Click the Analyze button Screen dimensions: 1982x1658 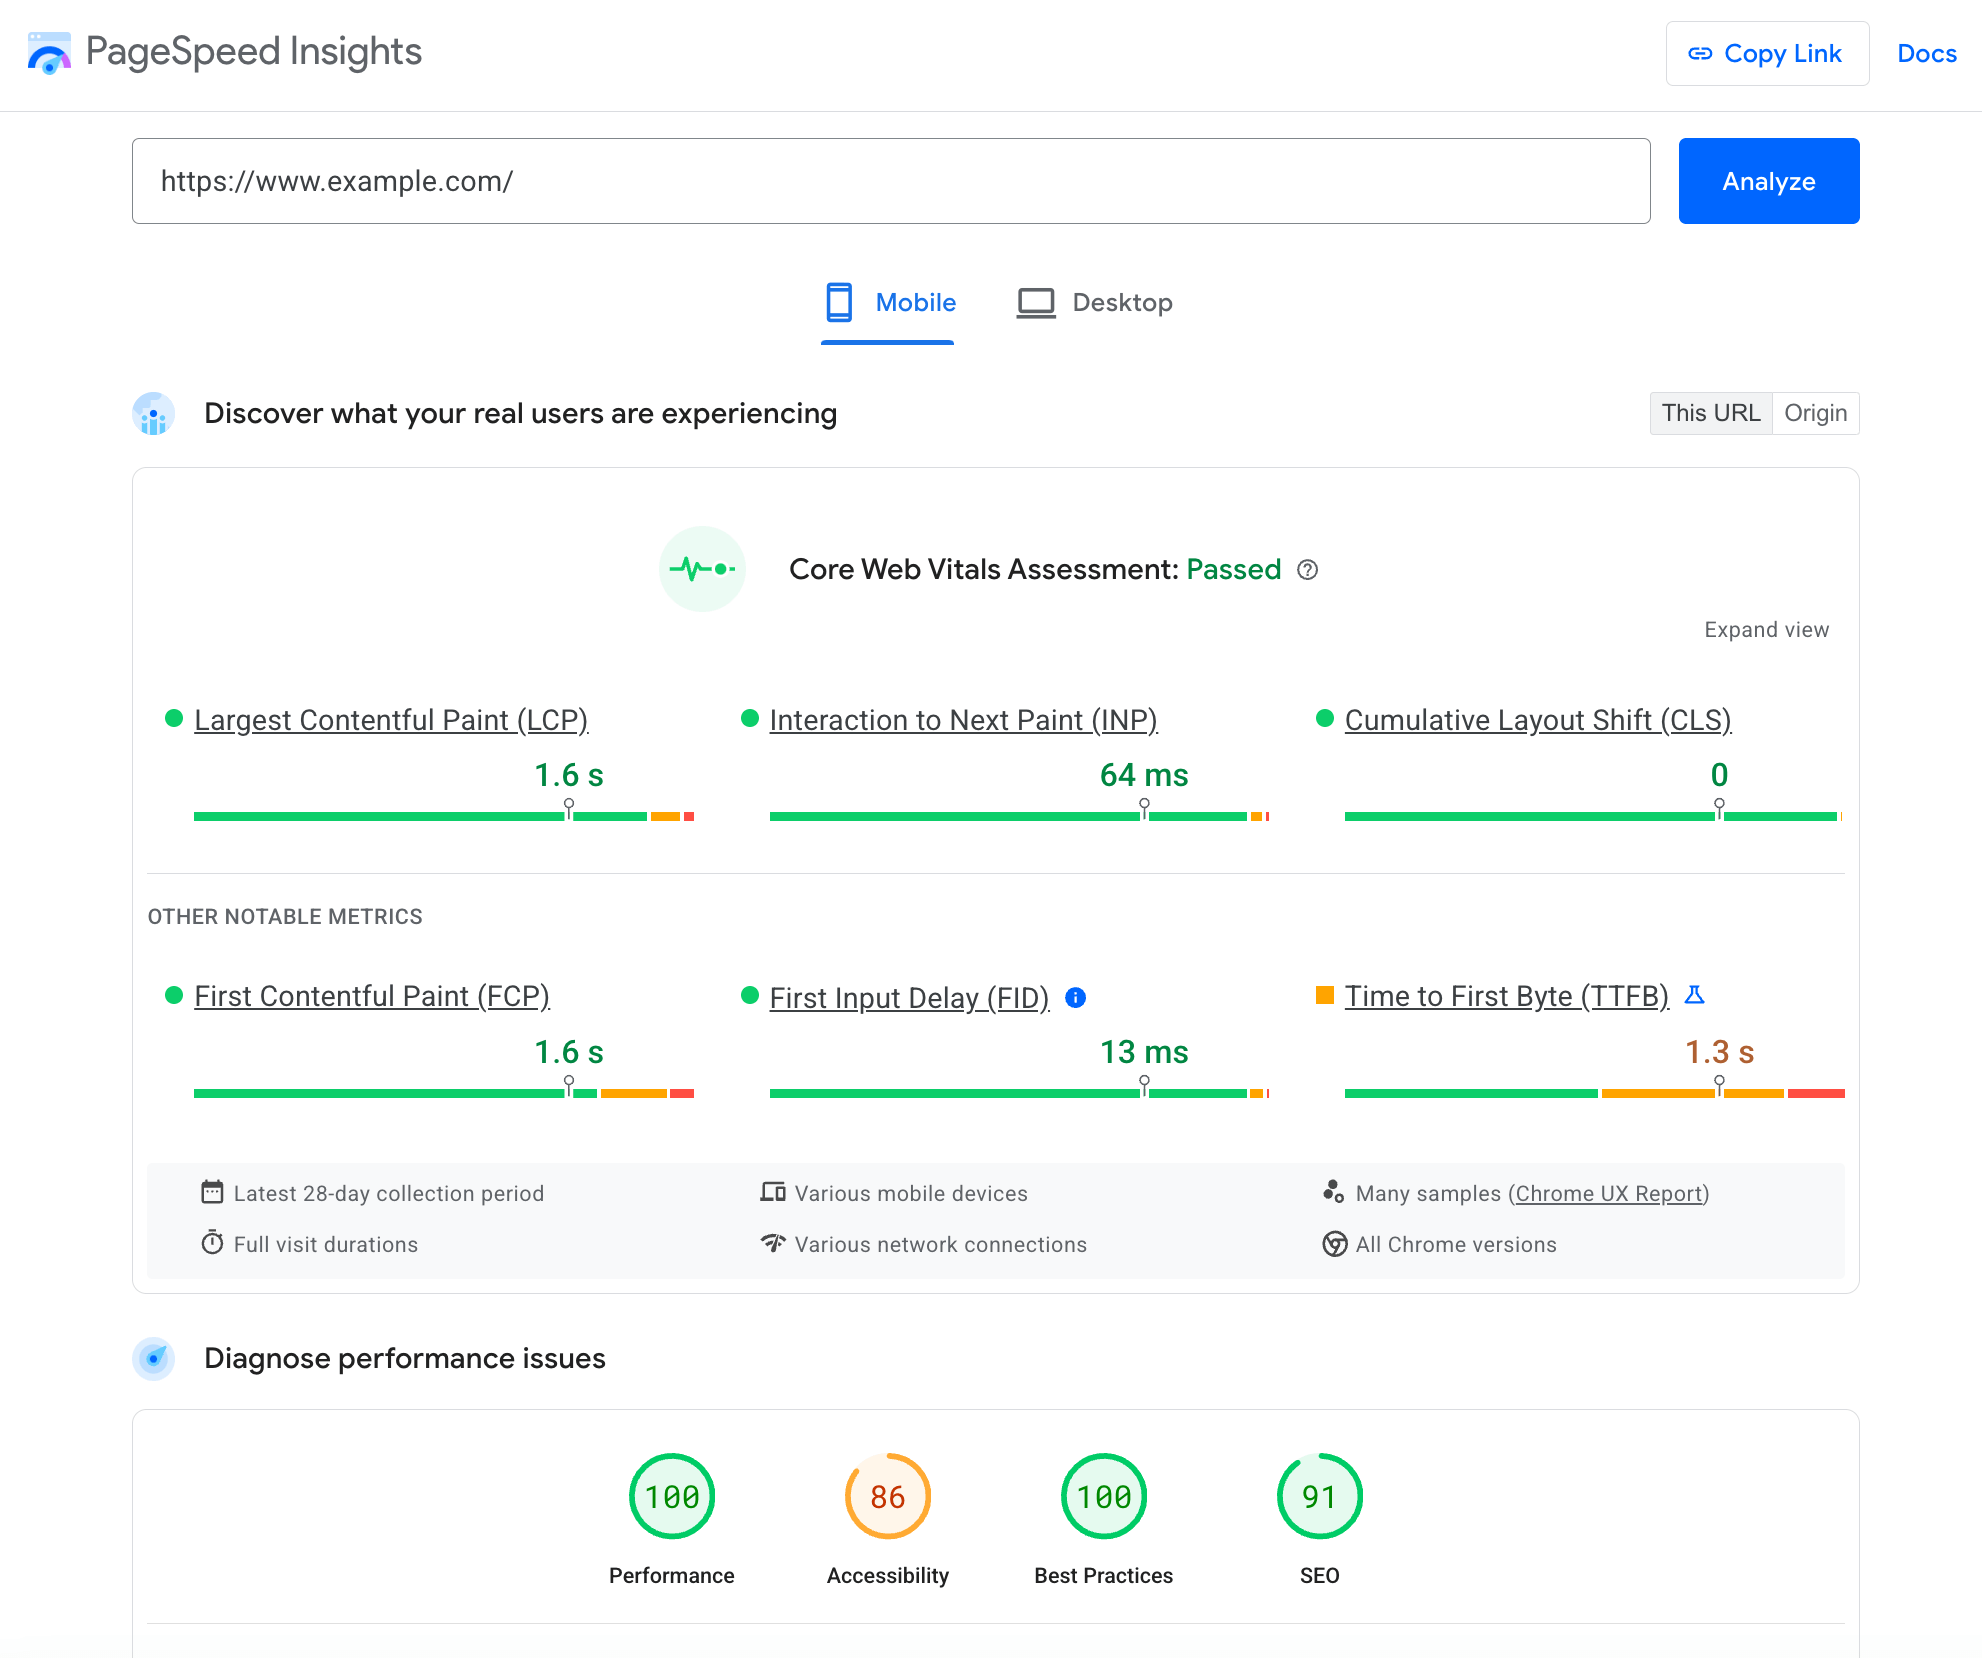pyautogui.click(x=1770, y=181)
